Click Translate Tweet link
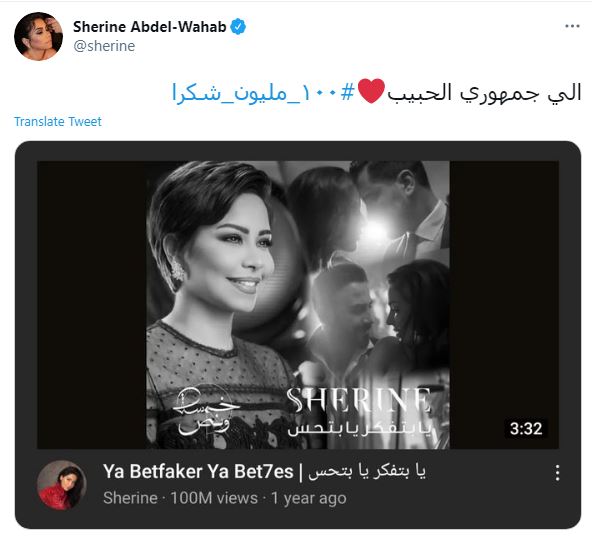 pyautogui.click(x=58, y=122)
